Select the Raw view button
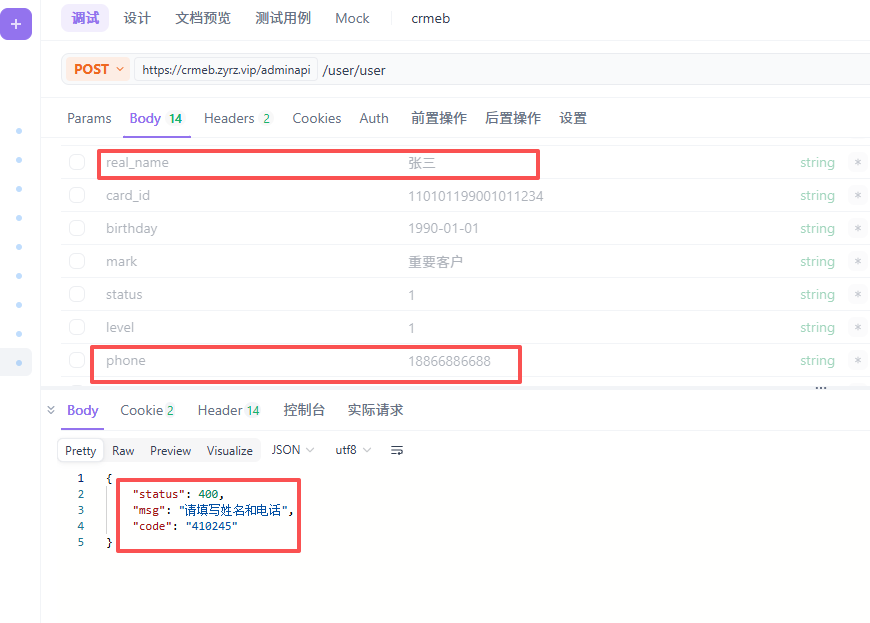870x623 pixels. point(123,450)
